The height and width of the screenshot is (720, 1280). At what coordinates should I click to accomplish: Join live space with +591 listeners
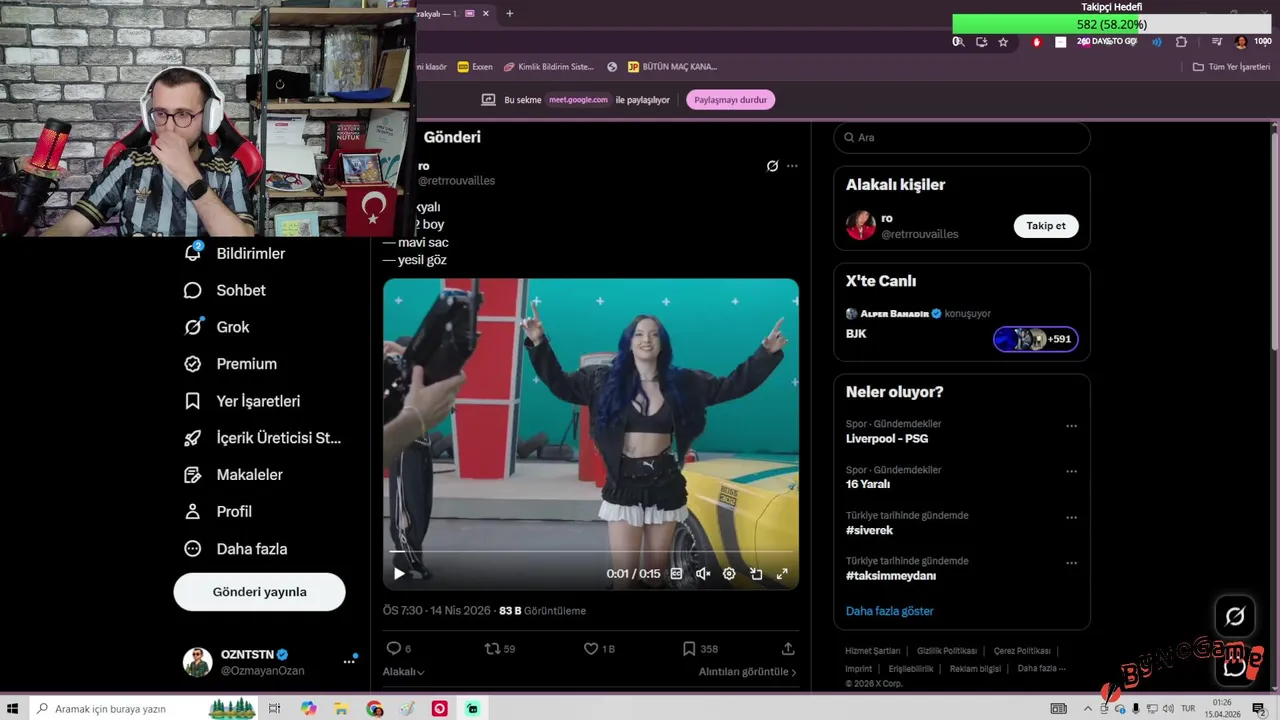pyautogui.click(x=1035, y=339)
